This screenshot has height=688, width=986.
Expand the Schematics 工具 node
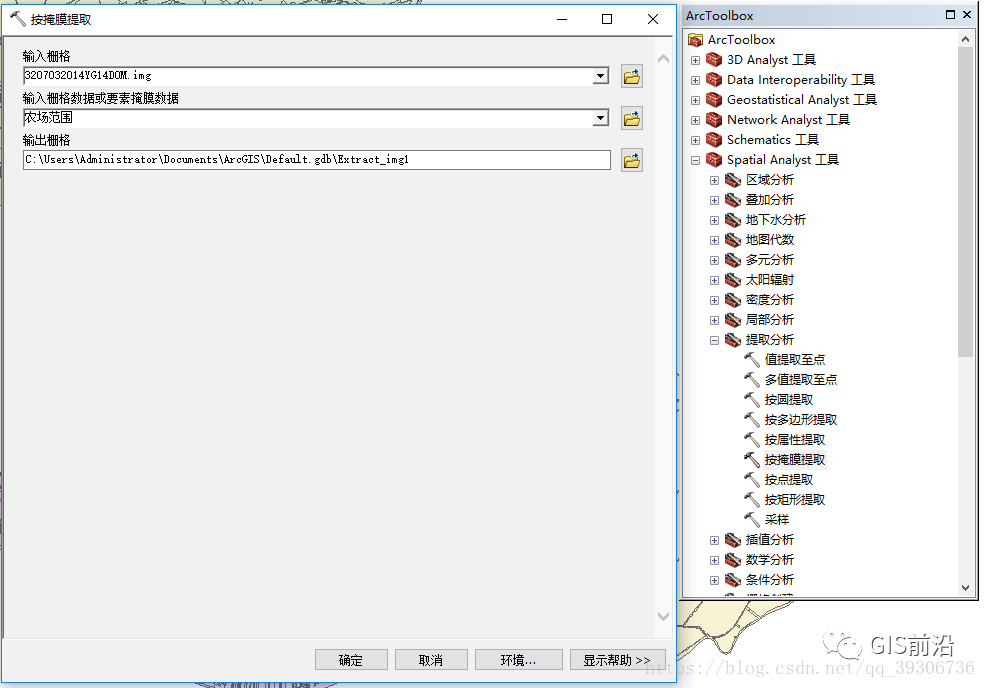[x=695, y=141]
